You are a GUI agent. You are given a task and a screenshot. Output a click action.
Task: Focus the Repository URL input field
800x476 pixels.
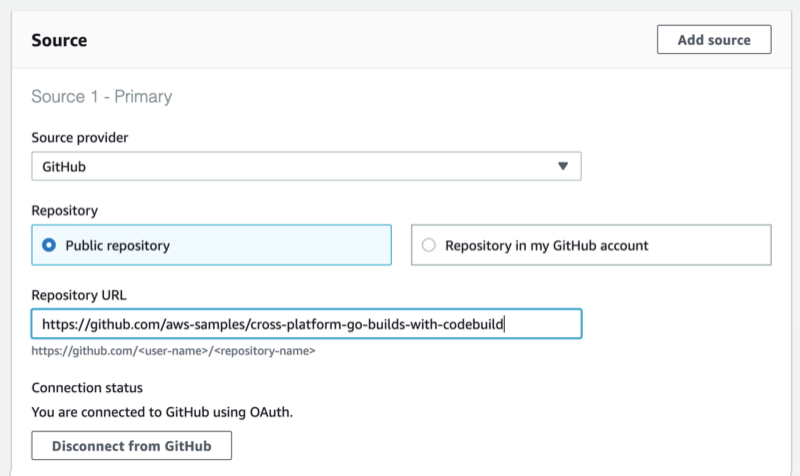[x=306, y=325]
